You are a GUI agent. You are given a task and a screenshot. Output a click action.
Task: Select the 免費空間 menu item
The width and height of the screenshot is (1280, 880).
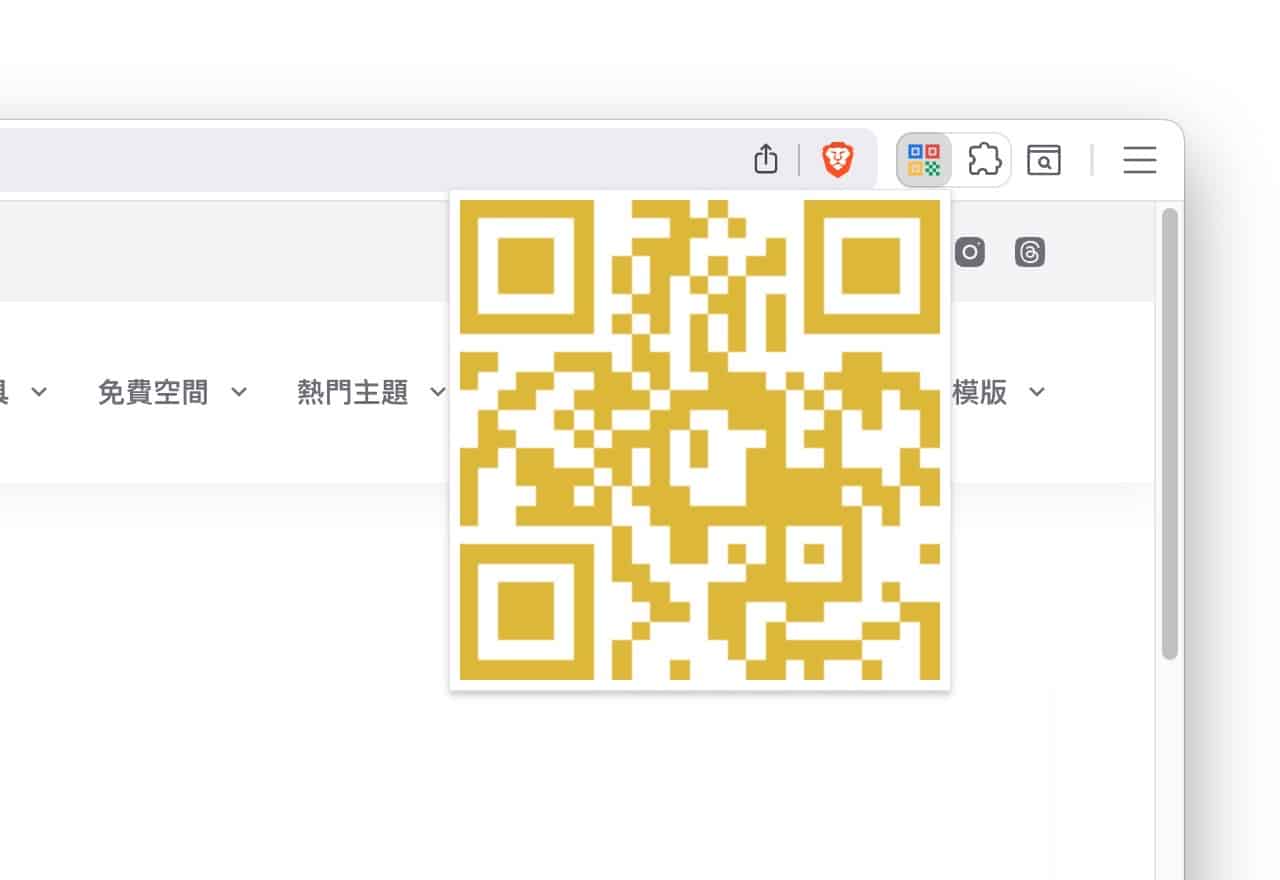click(x=153, y=392)
